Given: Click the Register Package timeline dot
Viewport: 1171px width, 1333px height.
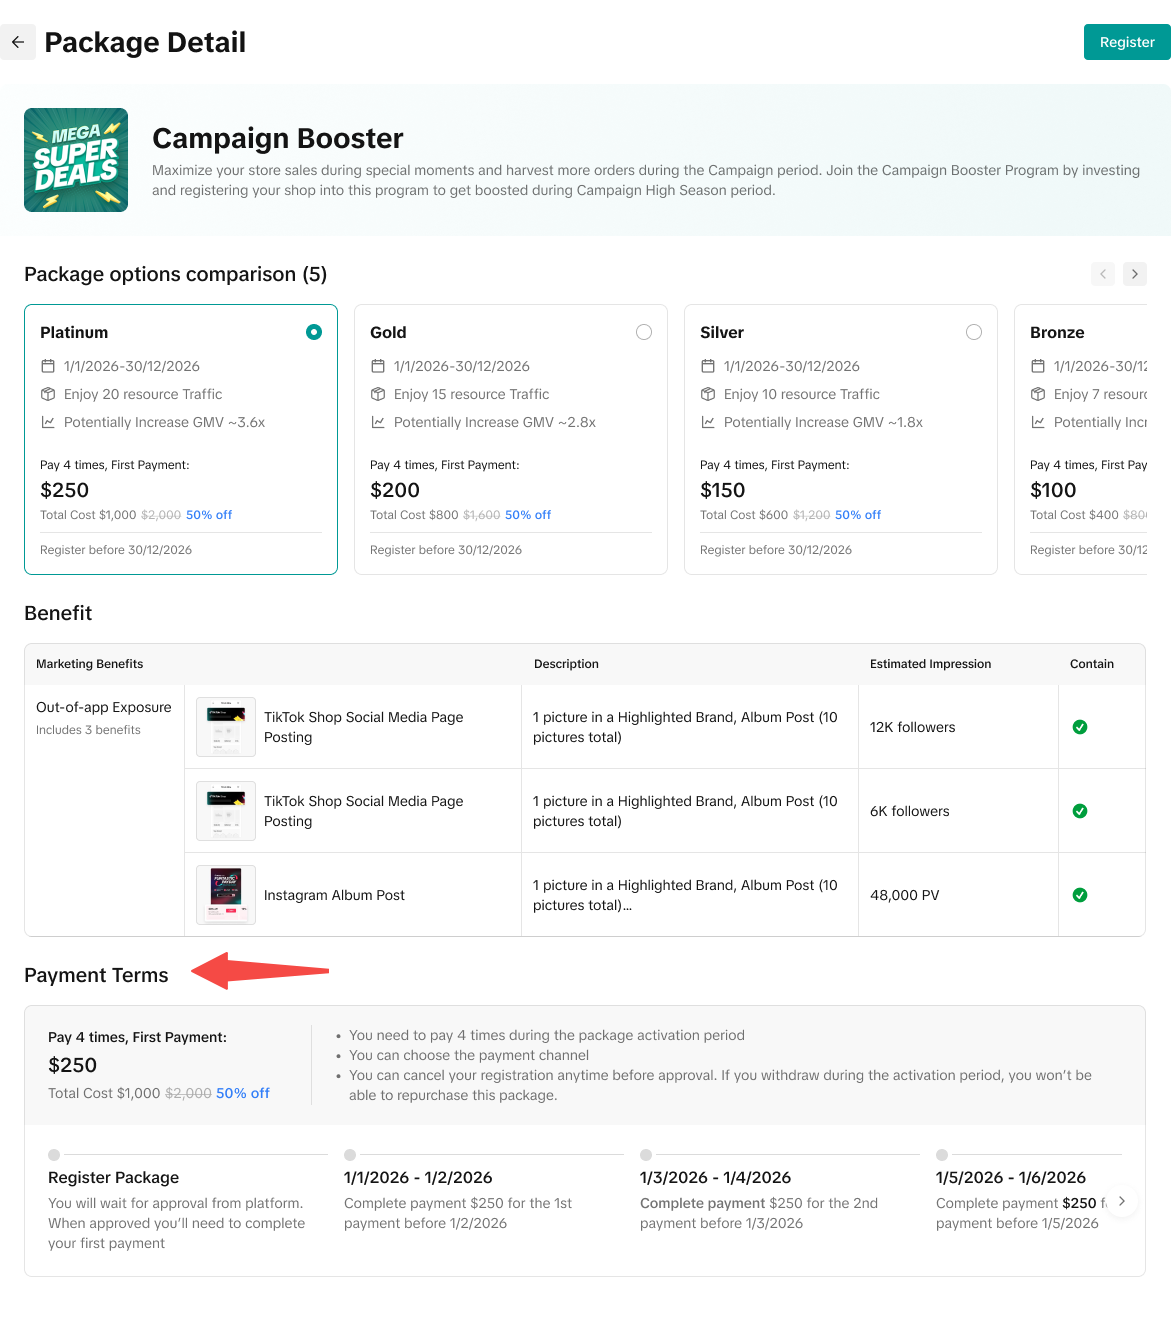Looking at the screenshot, I should [54, 1155].
